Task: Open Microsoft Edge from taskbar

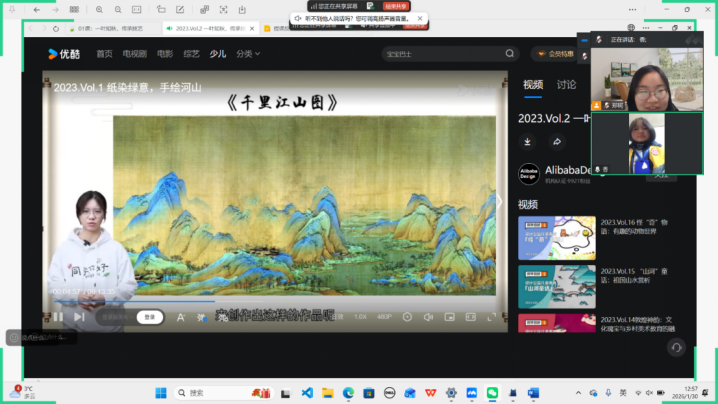Action: pos(348,393)
